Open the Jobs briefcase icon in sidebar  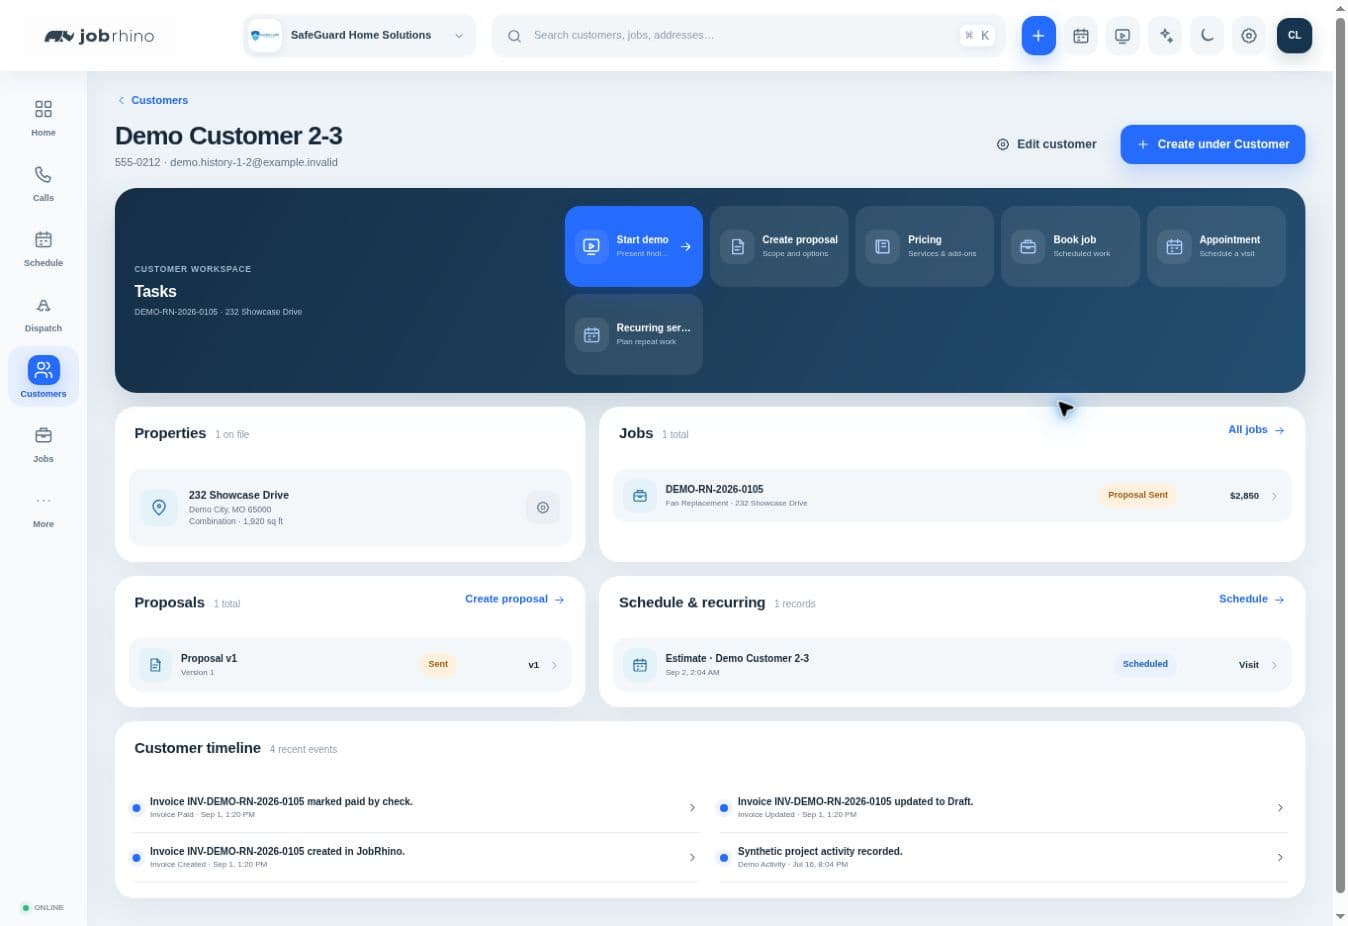click(x=43, y=436)
